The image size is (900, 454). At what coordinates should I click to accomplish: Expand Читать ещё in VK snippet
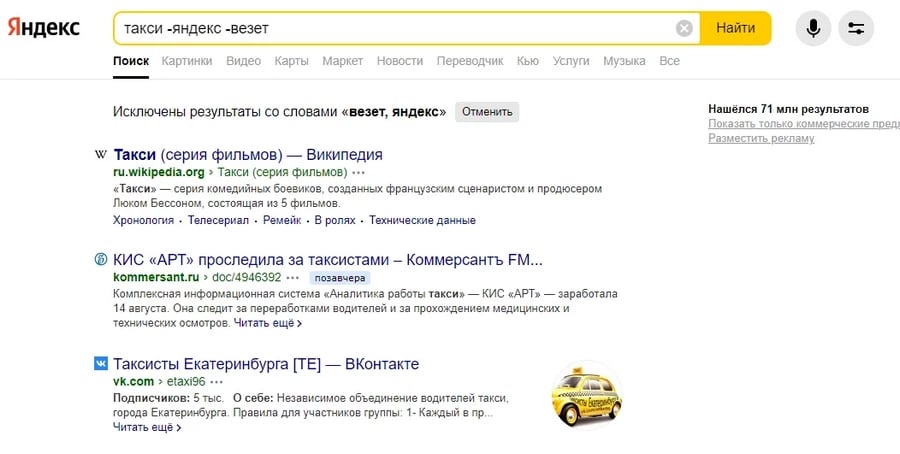147,428
